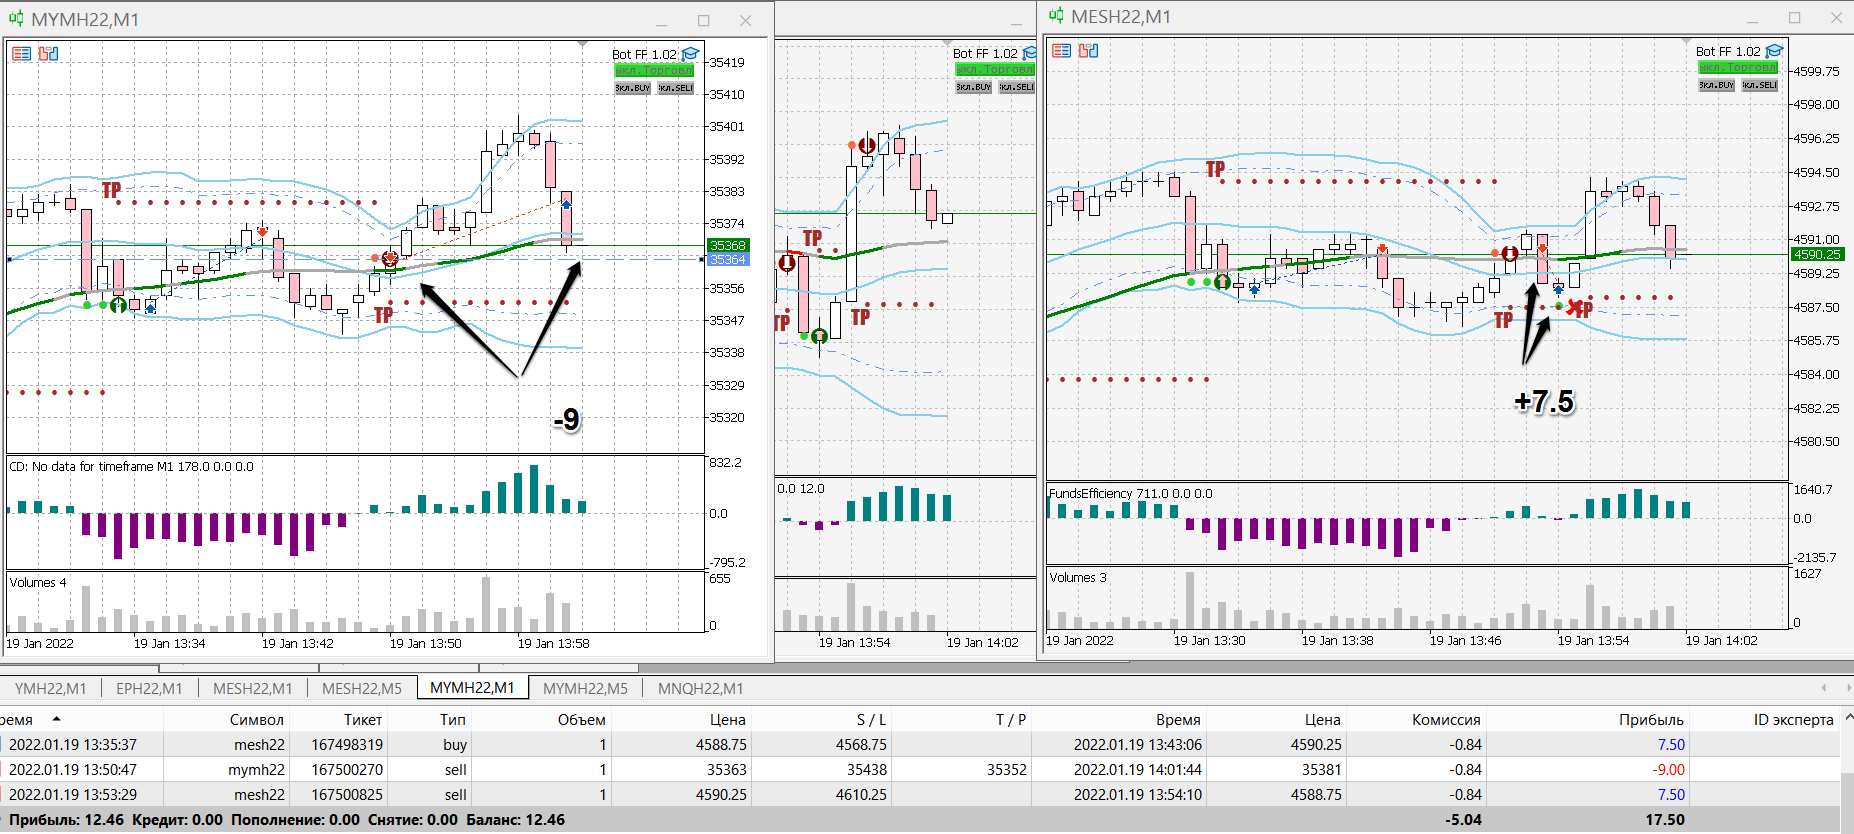
Task: Toggle green trading button in MYMH22,M1 chart
Action: tap(654, 70)
